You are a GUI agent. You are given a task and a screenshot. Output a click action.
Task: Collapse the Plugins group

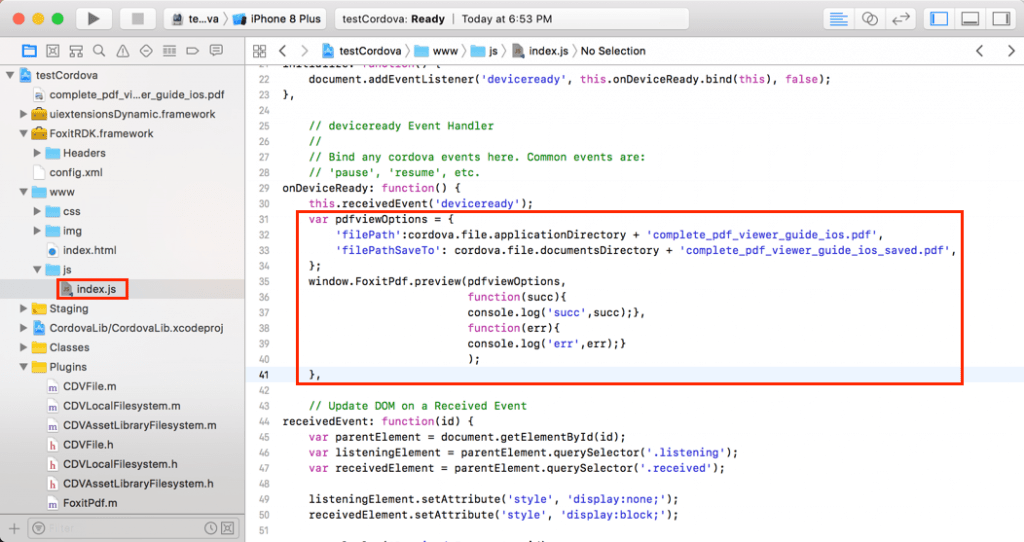click(24, 367)
